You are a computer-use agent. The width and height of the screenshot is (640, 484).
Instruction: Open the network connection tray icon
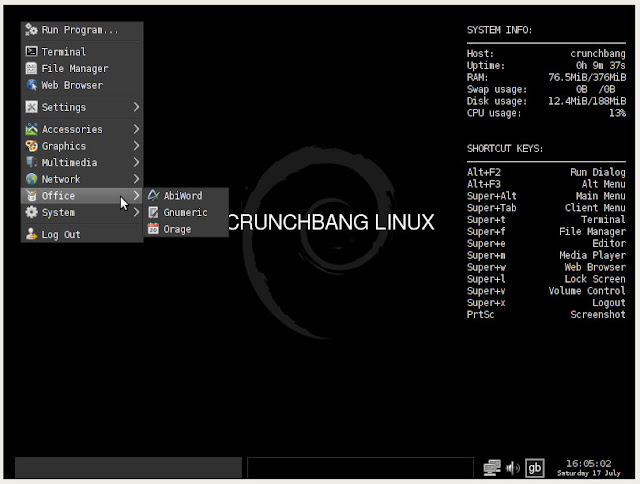(492, 467)
